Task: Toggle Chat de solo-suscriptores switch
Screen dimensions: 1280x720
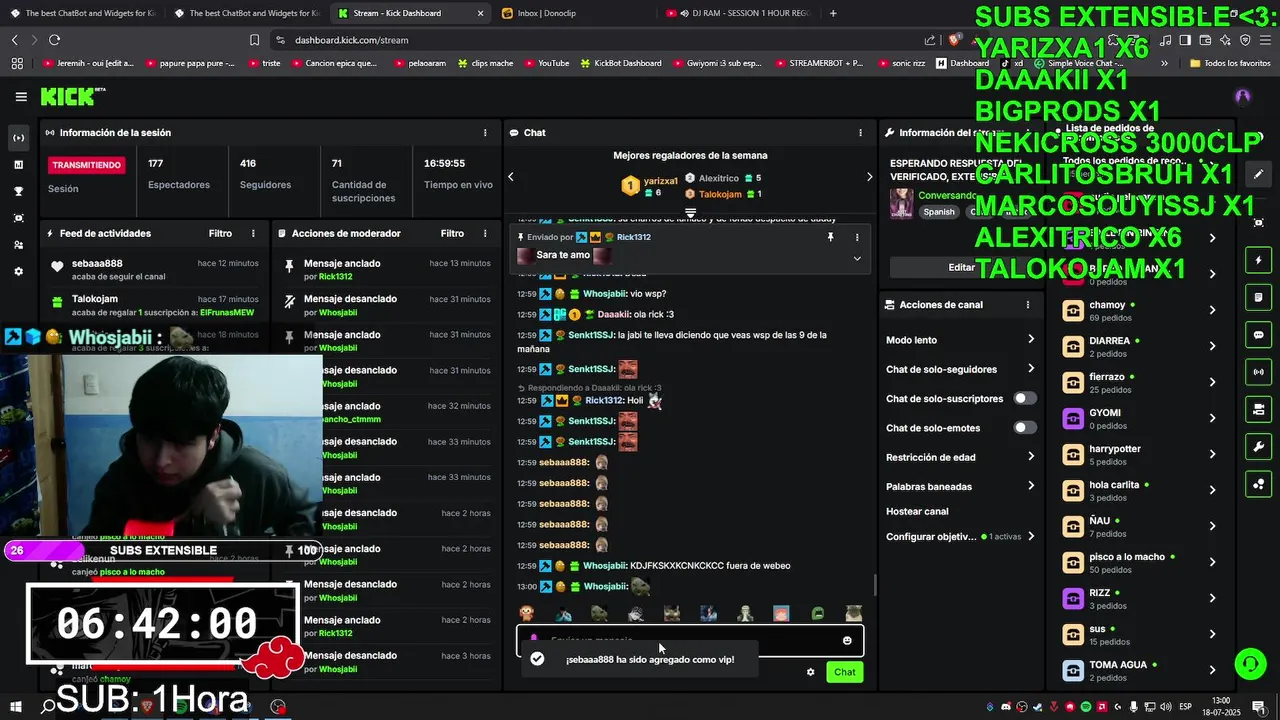Action: 1025,398
